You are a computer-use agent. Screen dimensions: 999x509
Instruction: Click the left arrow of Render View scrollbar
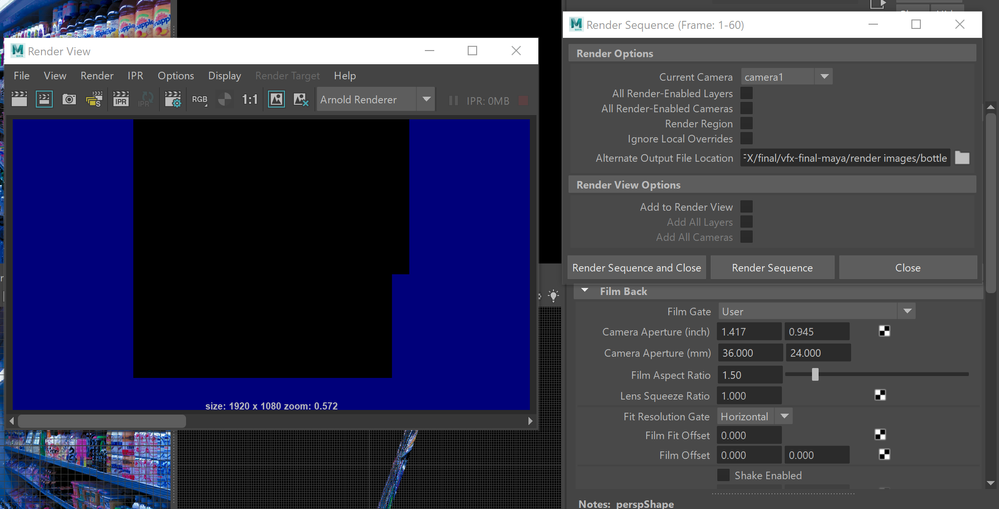pos(10,421)
